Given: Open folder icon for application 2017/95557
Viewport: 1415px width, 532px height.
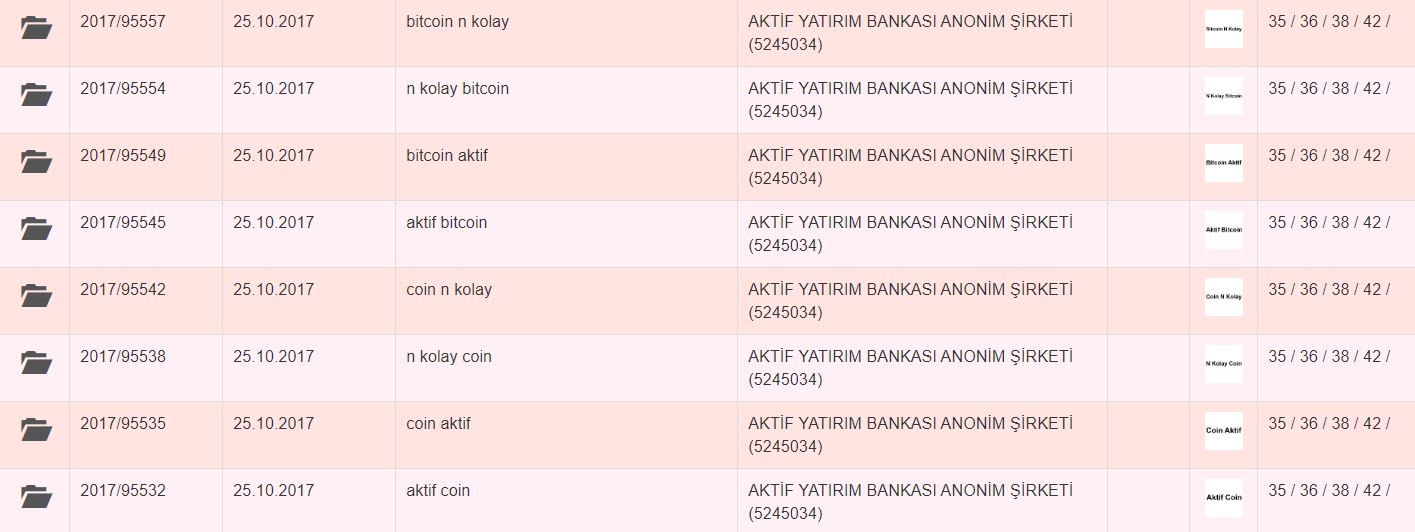Looking at the screenshot, I should click(36, 28).
